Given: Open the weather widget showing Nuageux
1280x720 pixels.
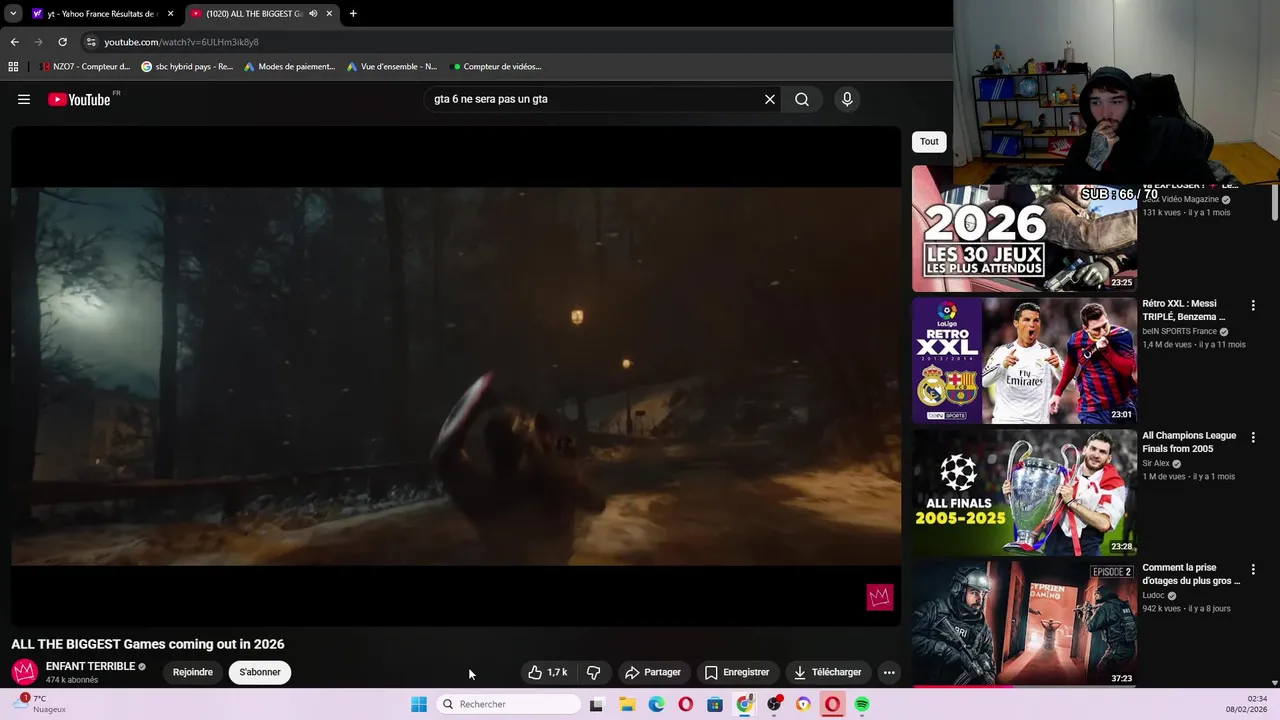Looking at the screenshot, I should point(40,704).
